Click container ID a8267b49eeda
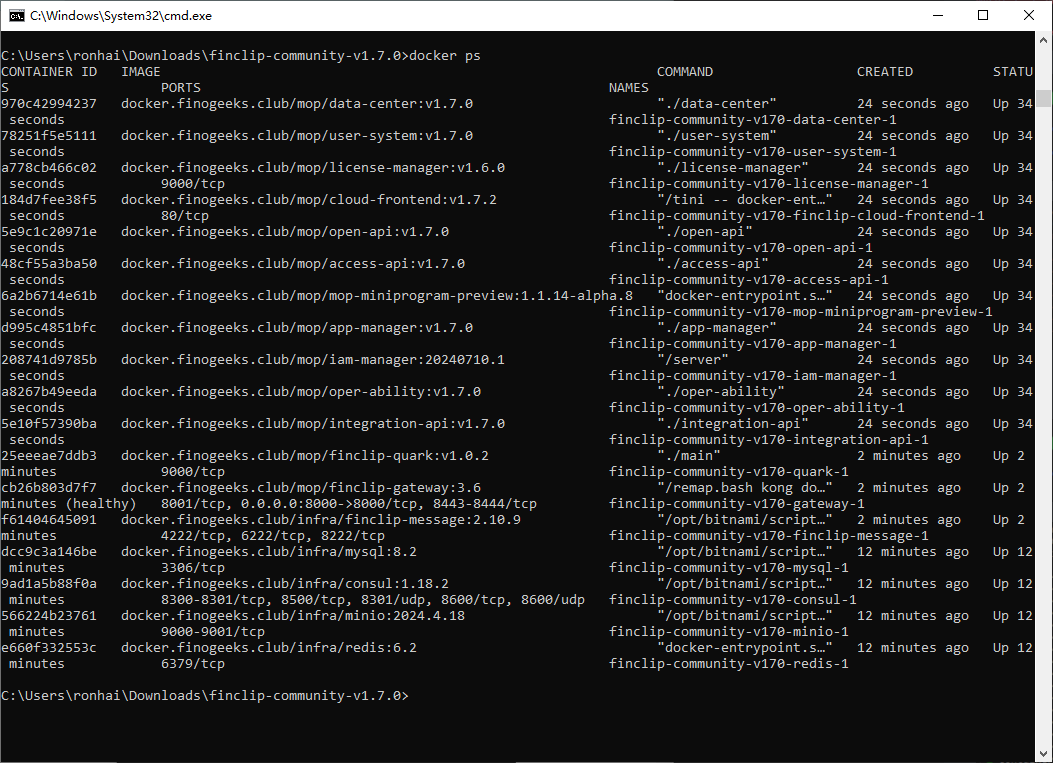The height and width of the screenshot is (763, 1053). (x=49, y=392)
